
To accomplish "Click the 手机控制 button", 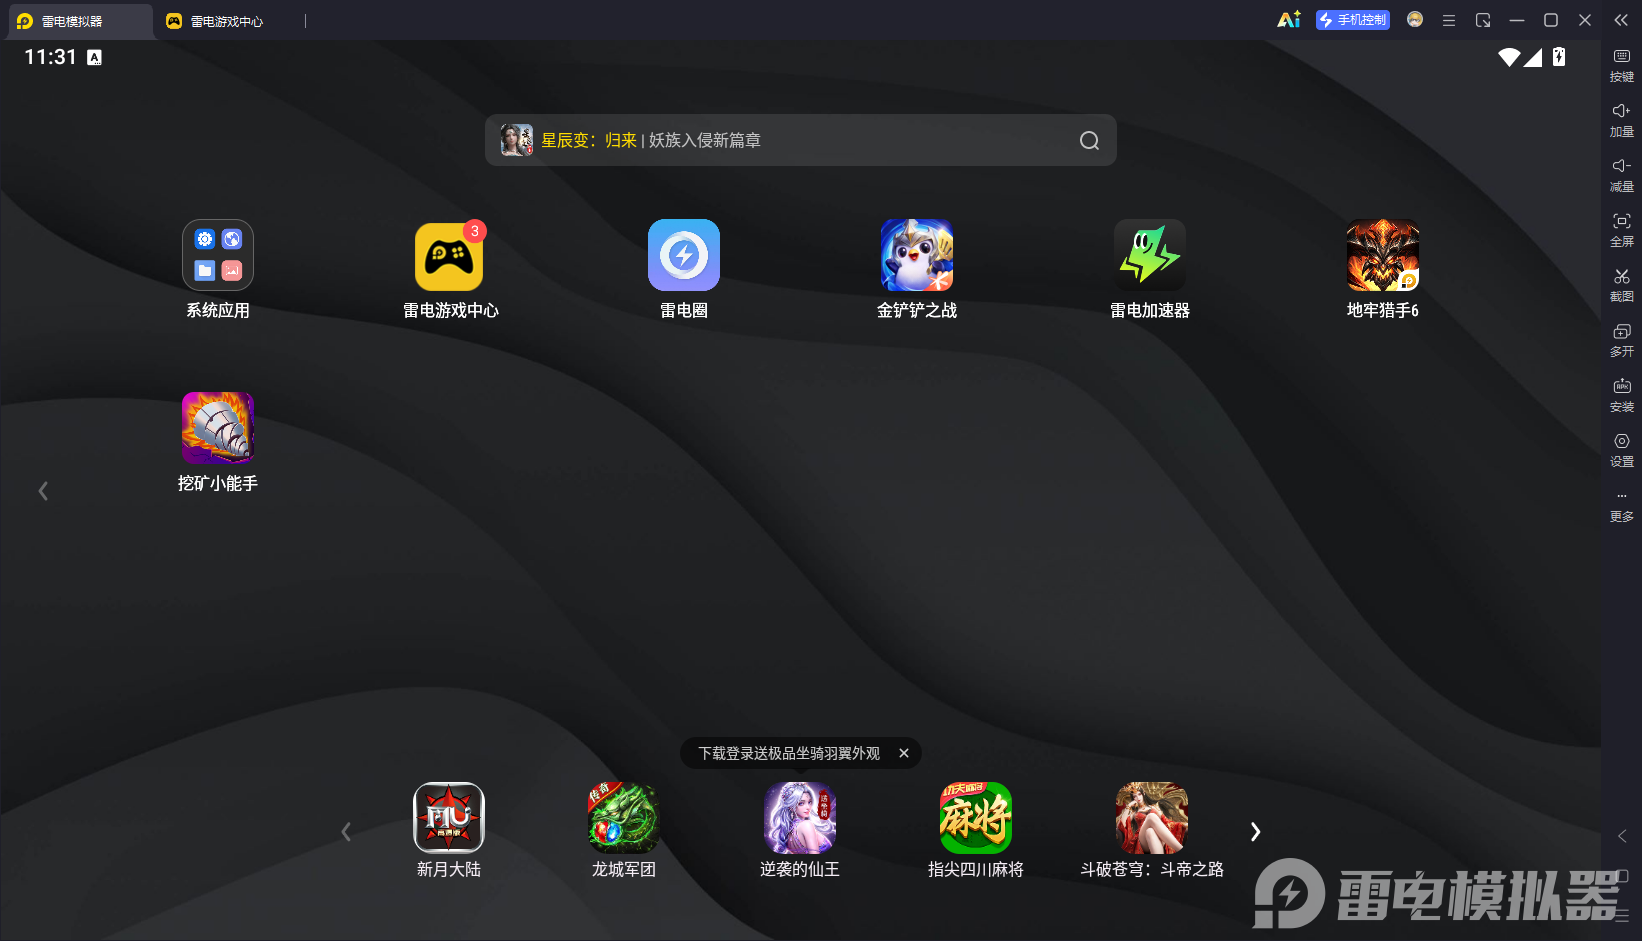I will (1353, 20).
